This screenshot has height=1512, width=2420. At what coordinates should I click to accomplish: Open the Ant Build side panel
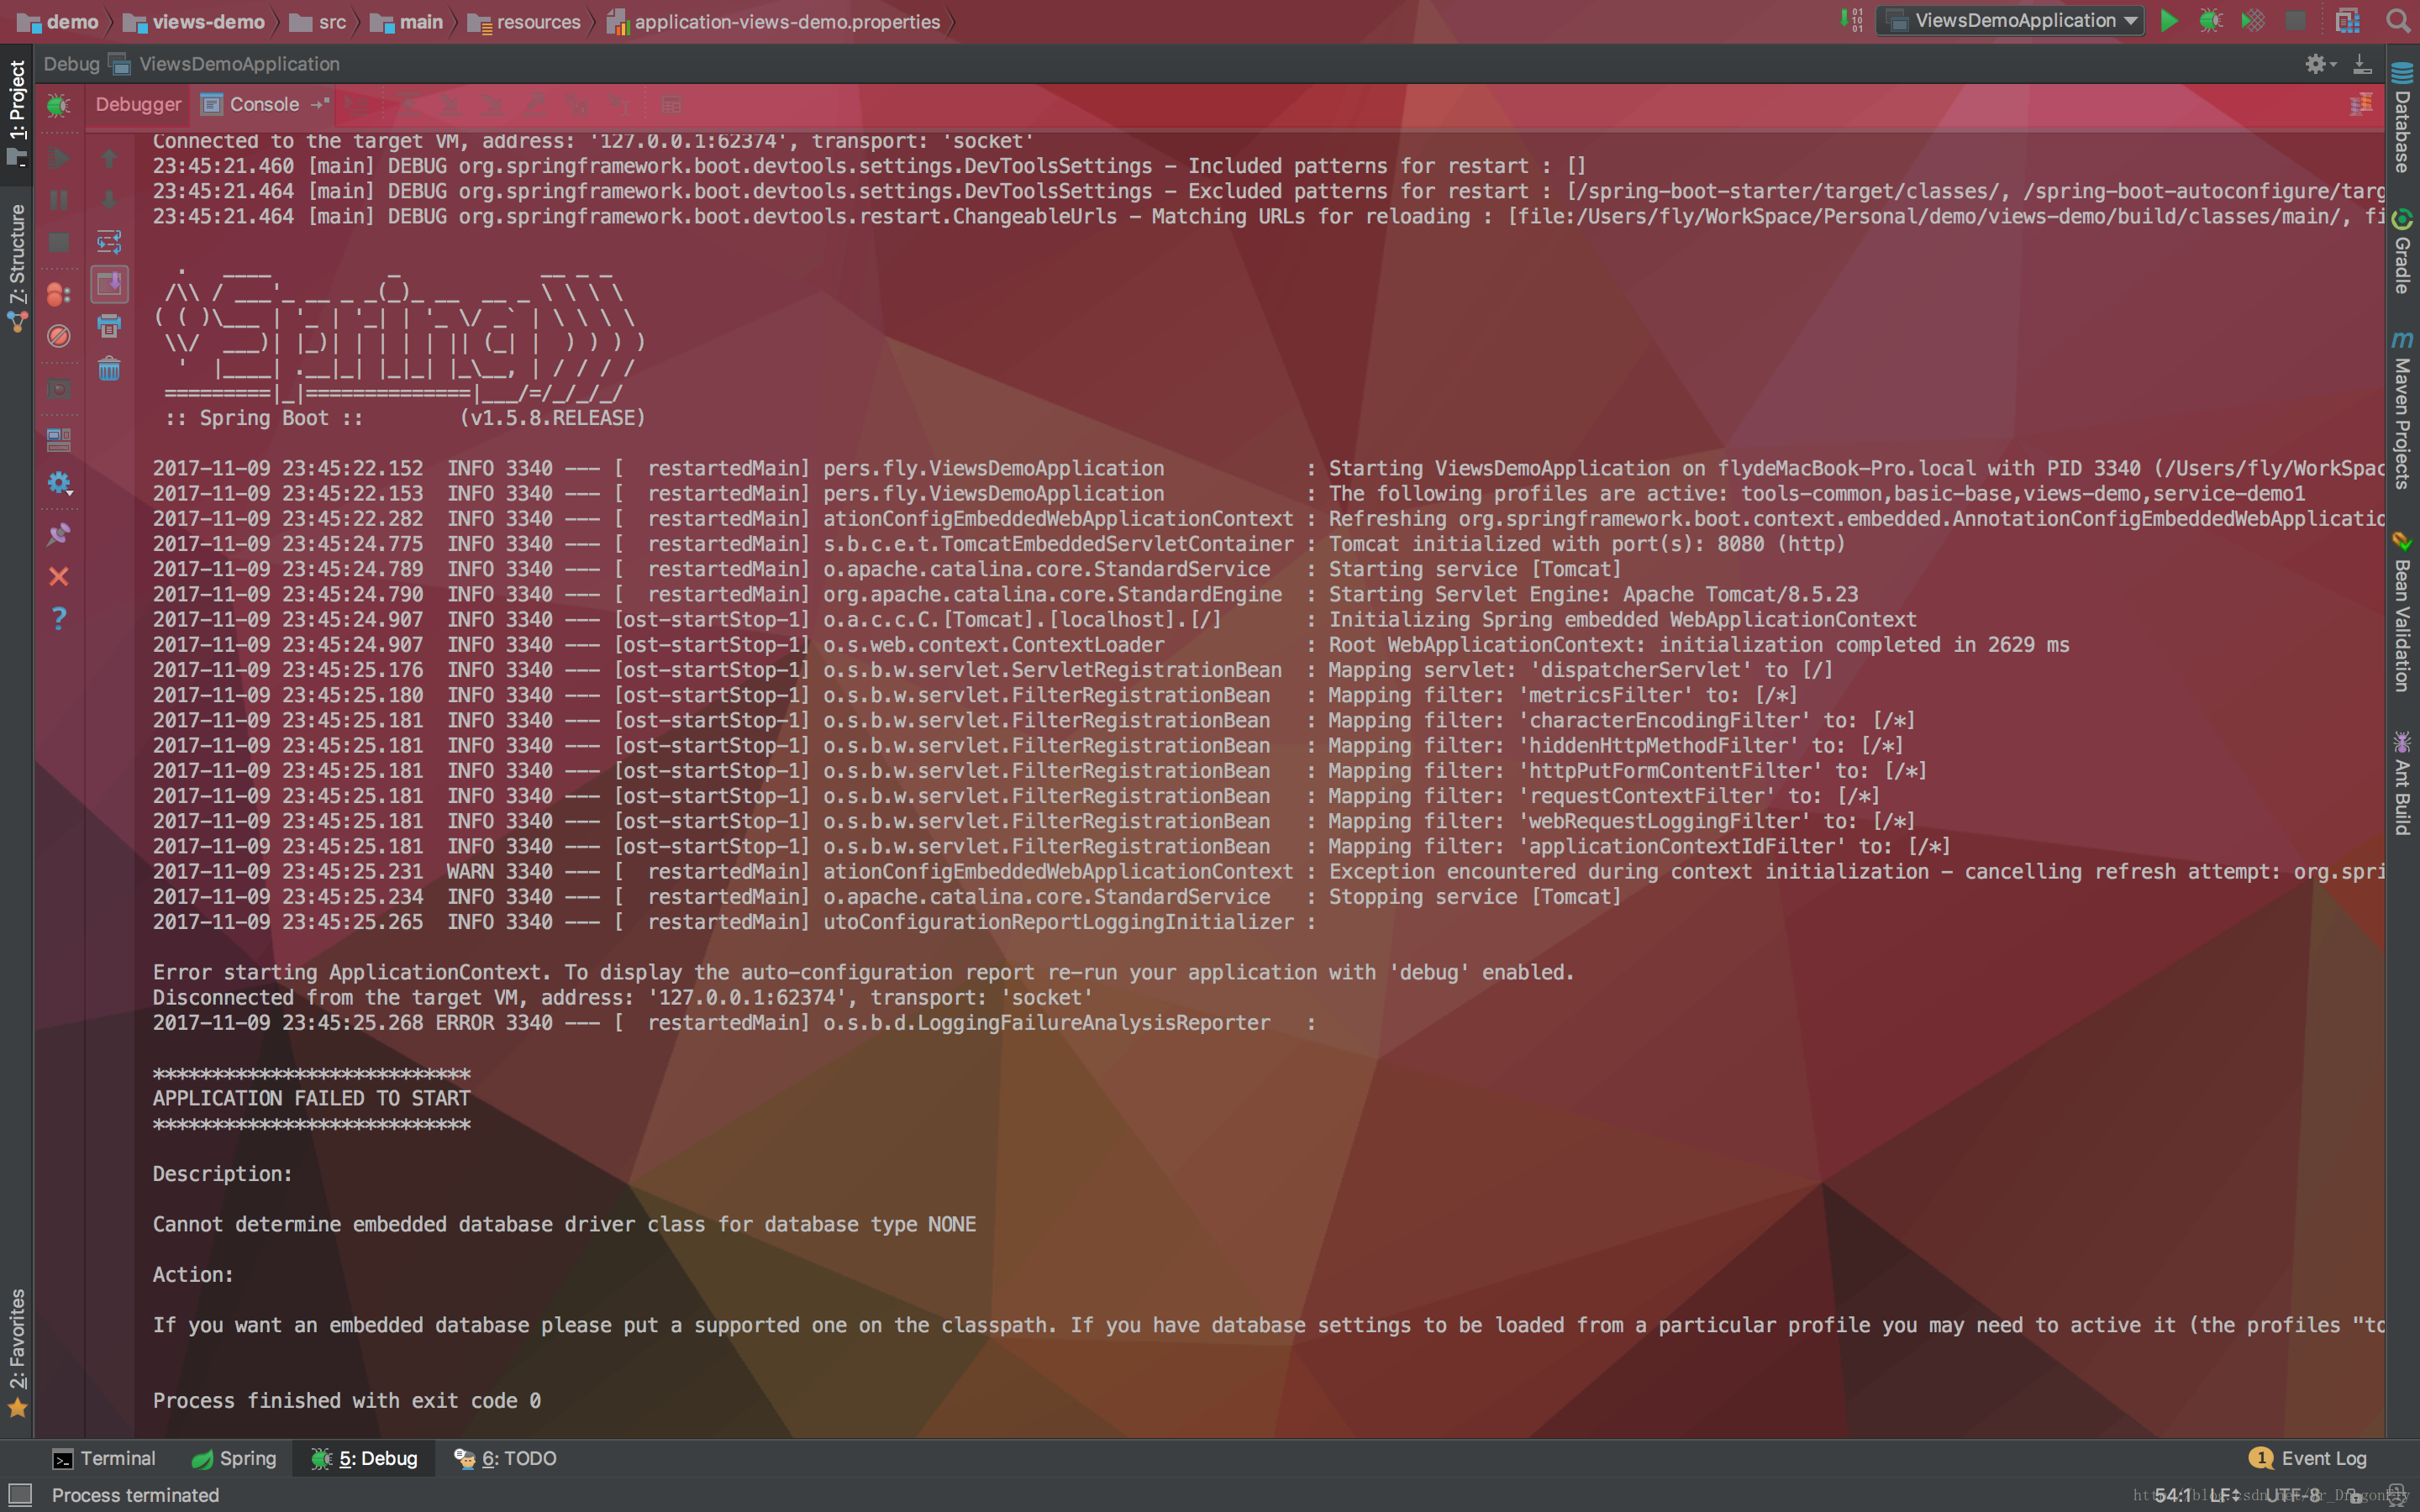pos(2402,783)
